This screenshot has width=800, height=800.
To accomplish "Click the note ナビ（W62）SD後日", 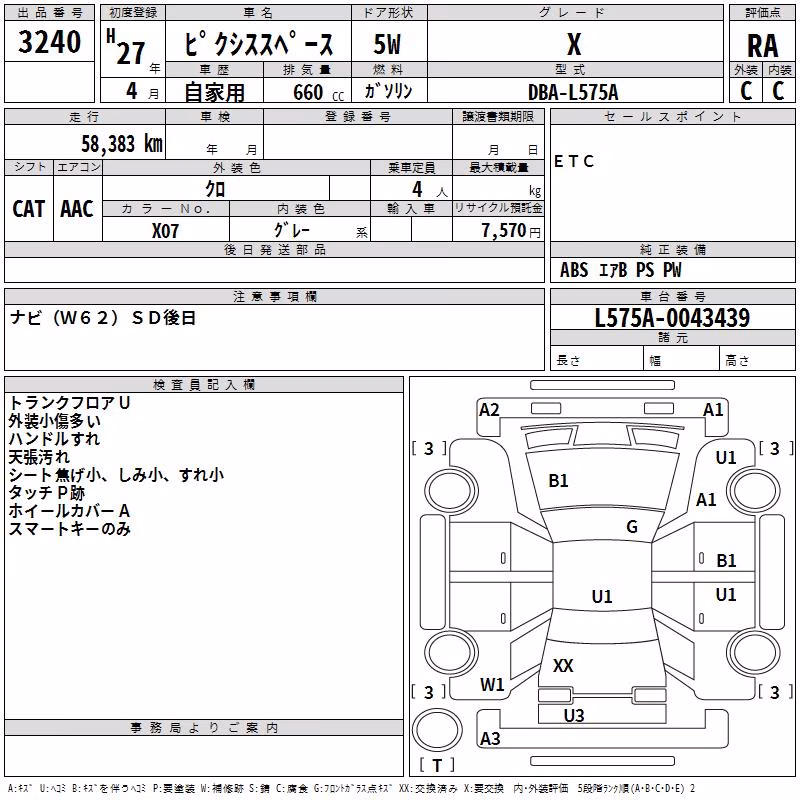I will 103,318.
